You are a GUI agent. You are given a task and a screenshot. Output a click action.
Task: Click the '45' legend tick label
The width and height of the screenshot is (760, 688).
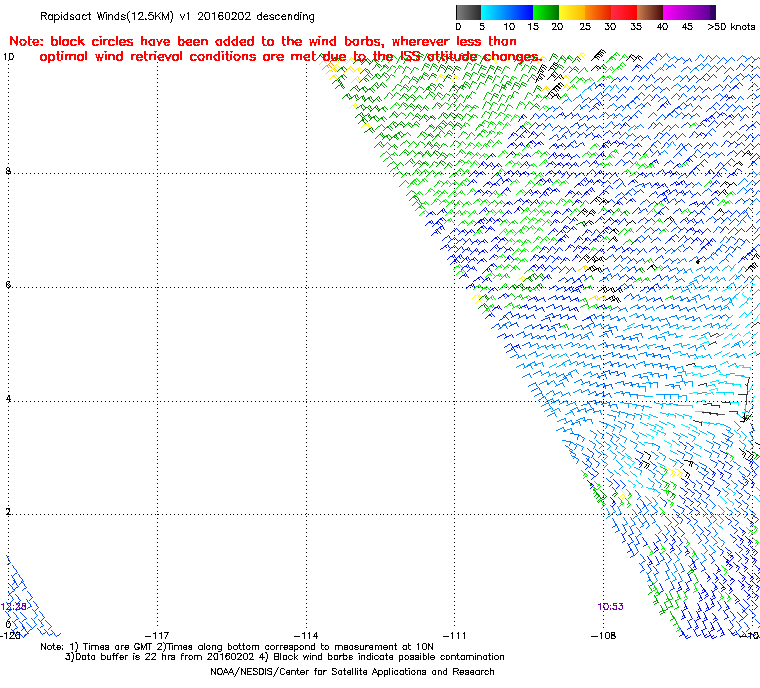[687, 27]
